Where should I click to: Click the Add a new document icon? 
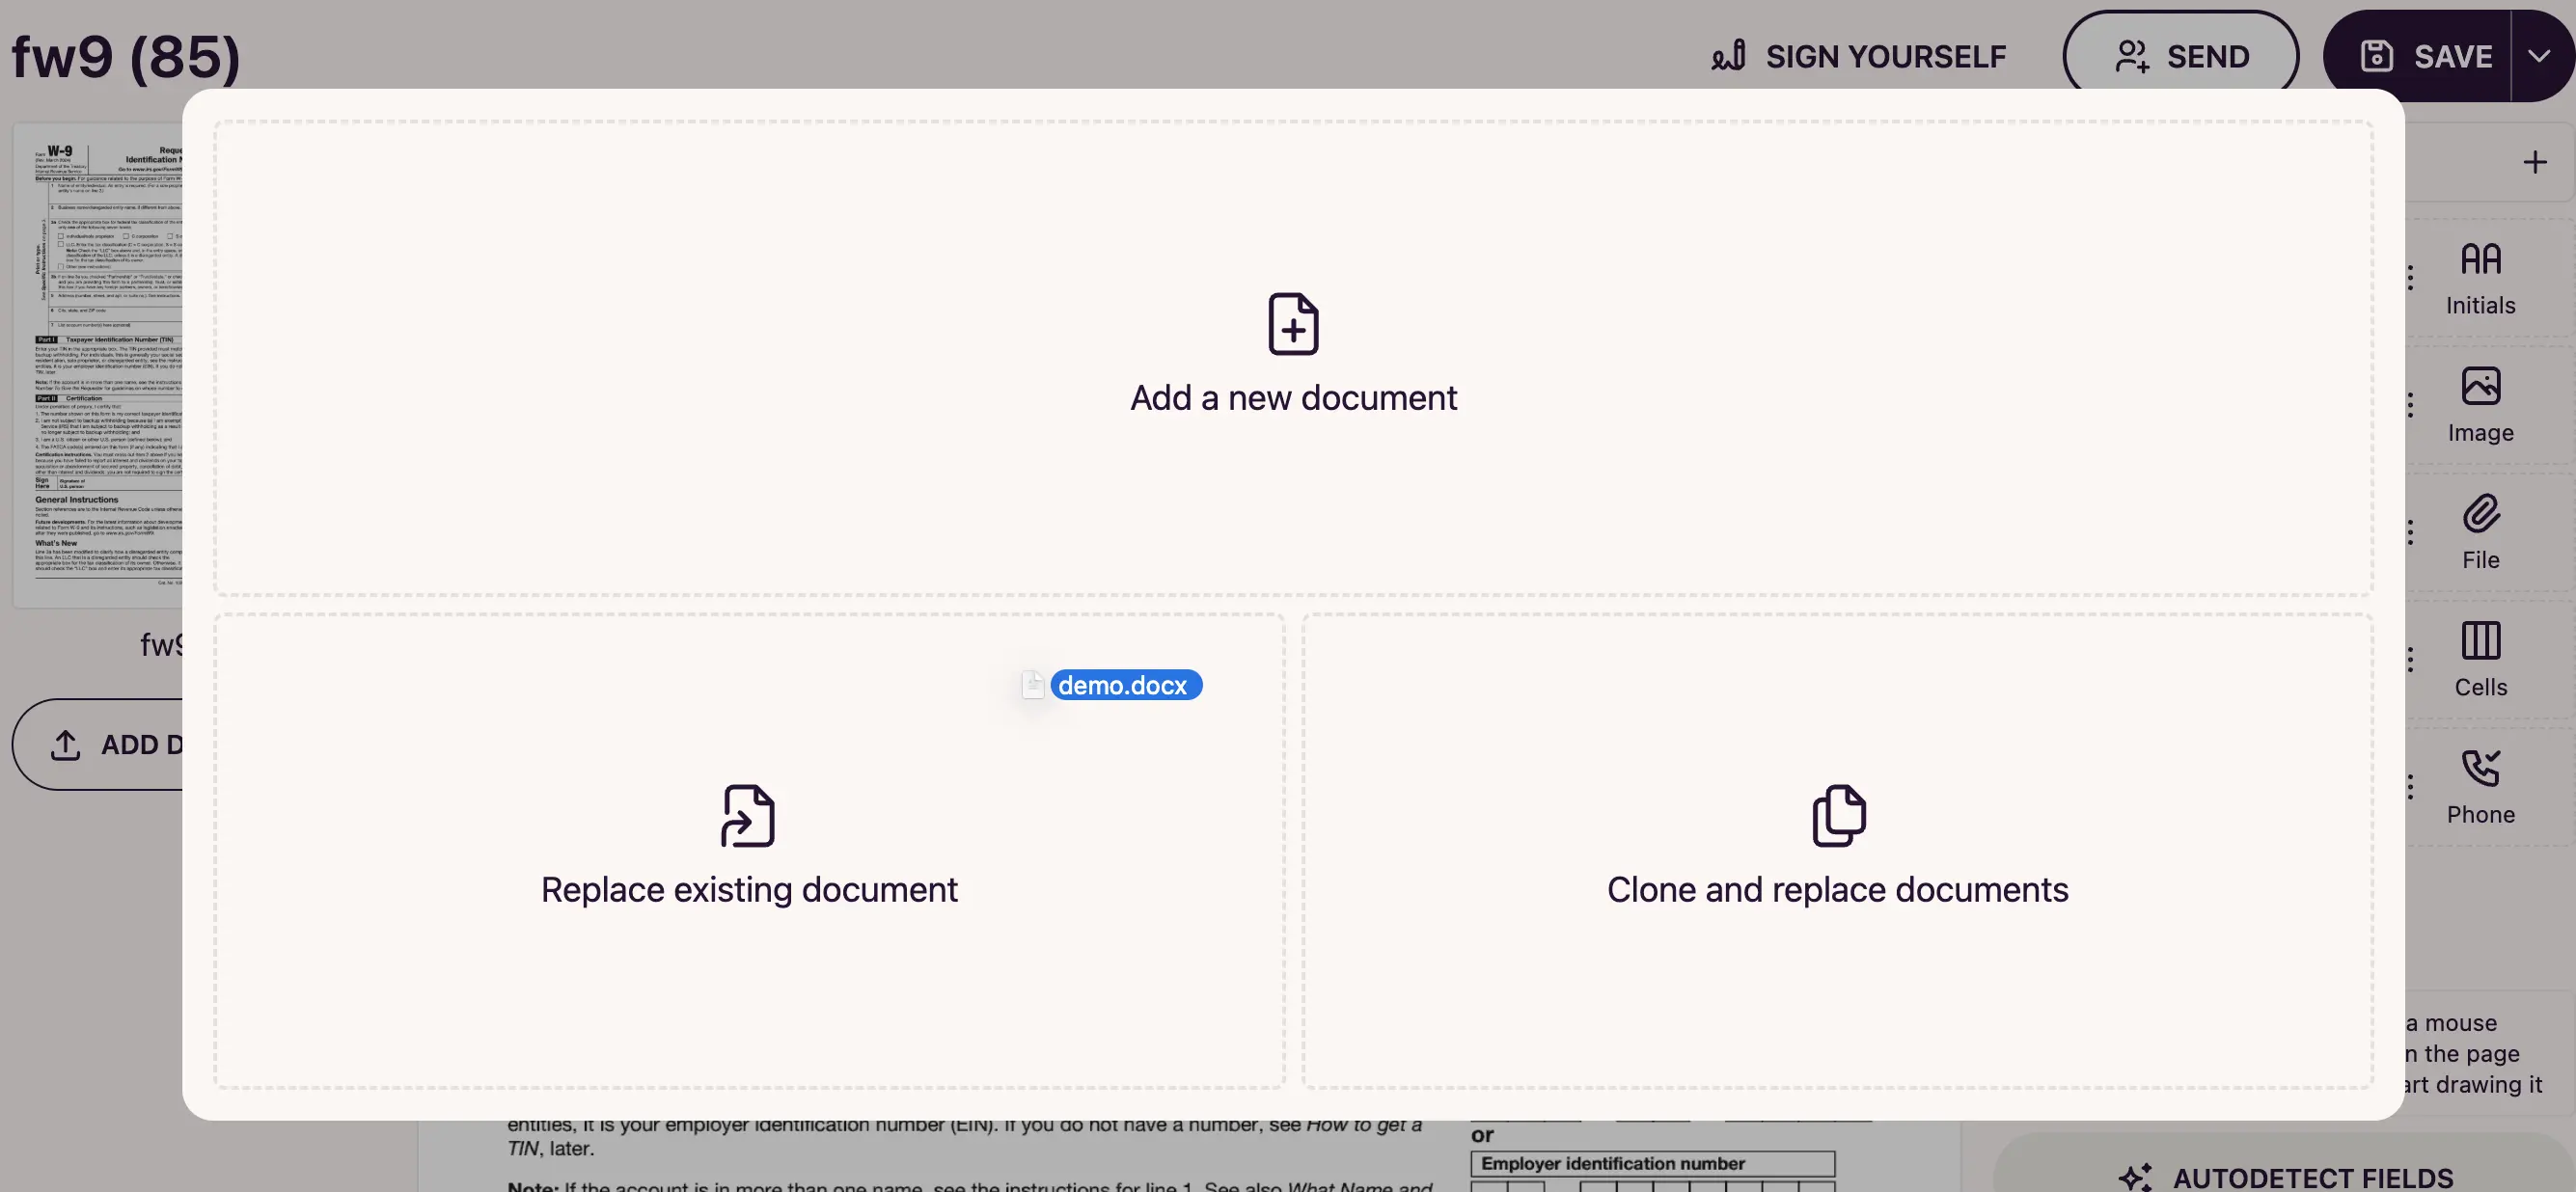(1293, 324)
